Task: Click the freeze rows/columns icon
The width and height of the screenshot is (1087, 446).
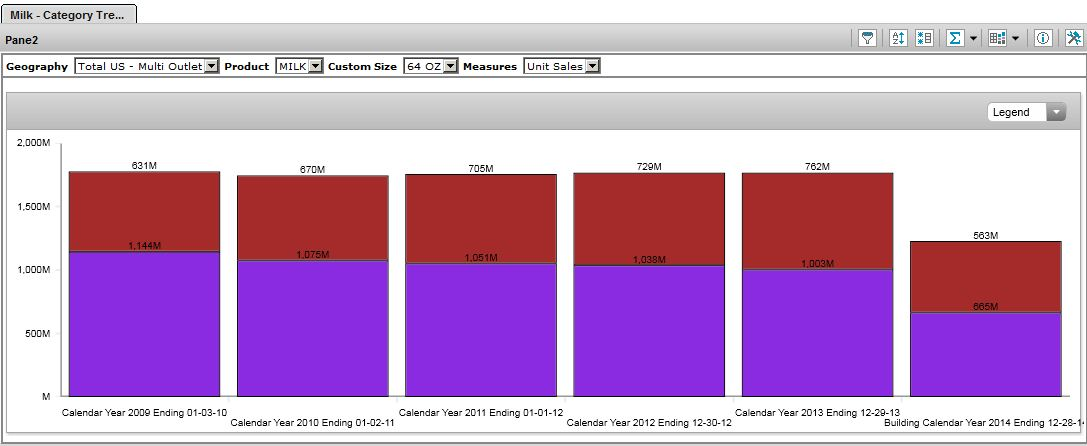Action: pos(924,38)
